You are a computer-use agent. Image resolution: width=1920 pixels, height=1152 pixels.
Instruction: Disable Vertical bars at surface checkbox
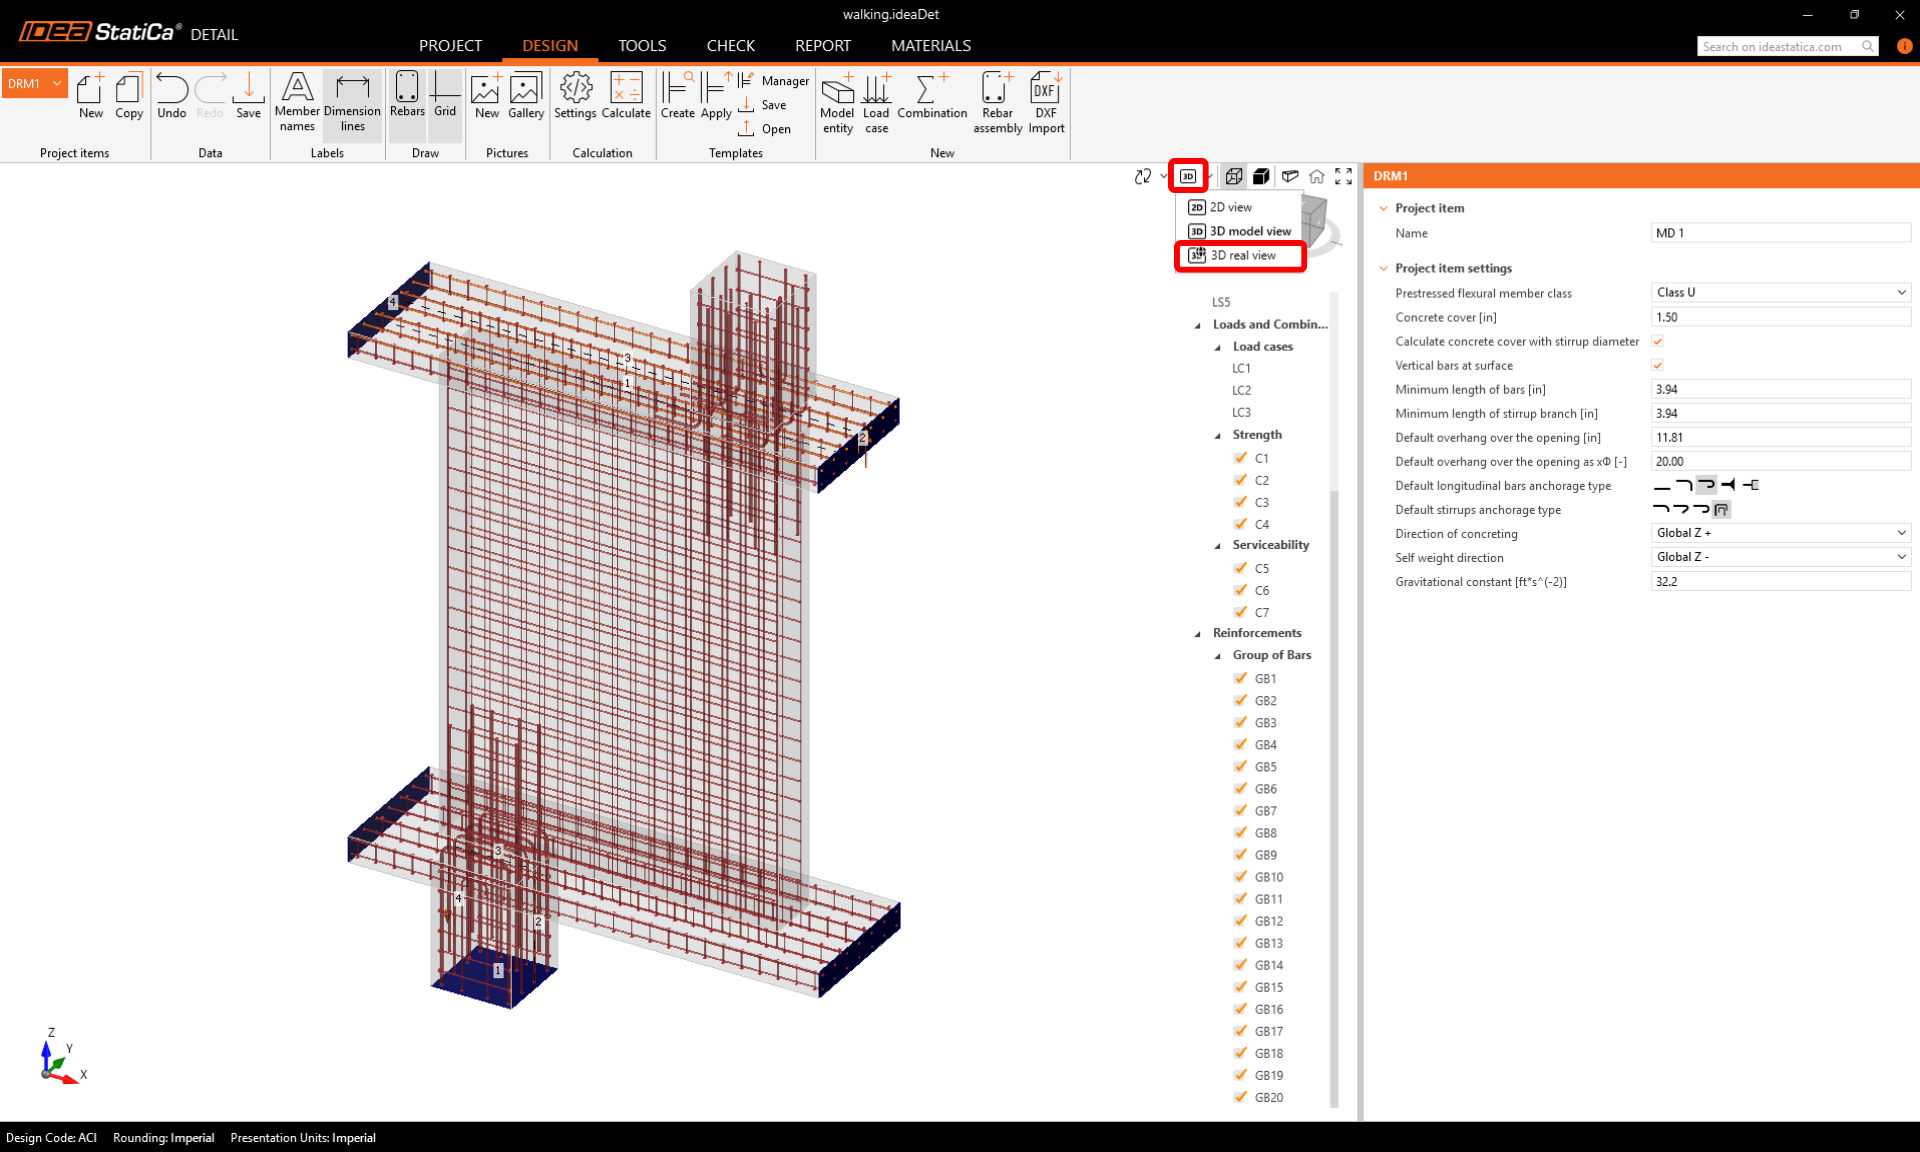1657,365
